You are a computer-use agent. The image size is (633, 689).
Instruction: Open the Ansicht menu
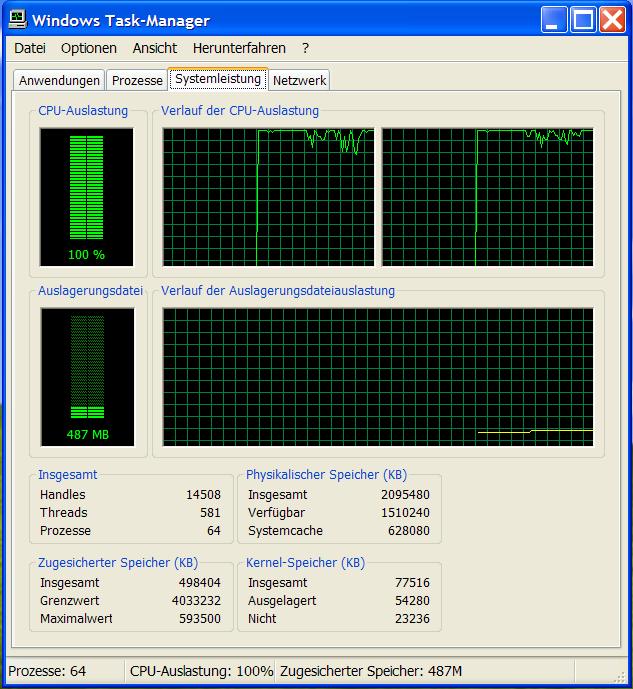point(155,48)
